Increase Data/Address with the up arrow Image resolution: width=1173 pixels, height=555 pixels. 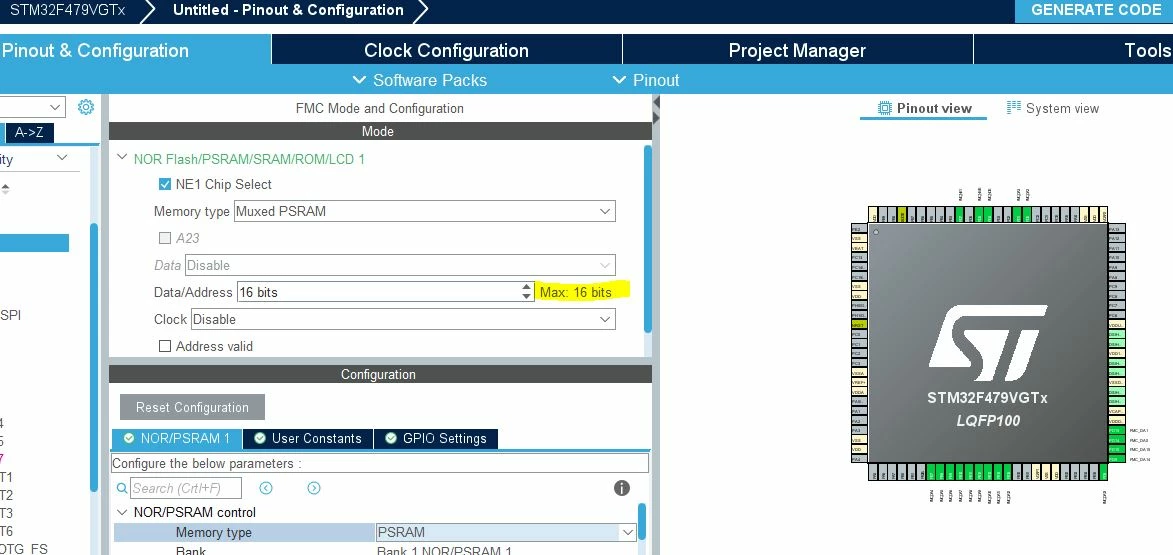(527, 286)
